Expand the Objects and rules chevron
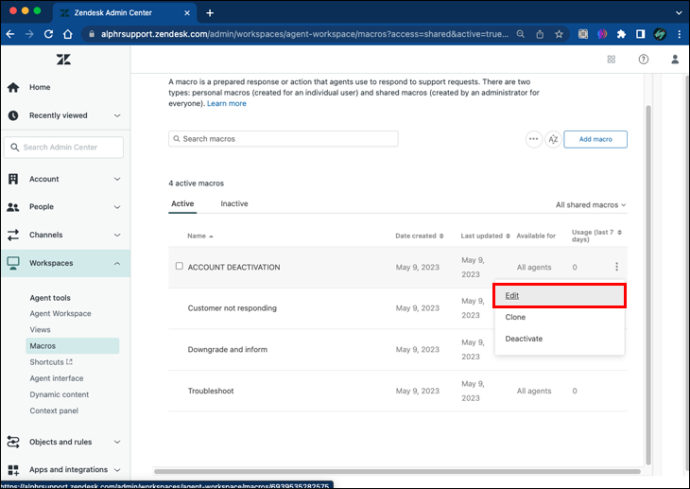The image size is (690, 489). coord(117,441)
